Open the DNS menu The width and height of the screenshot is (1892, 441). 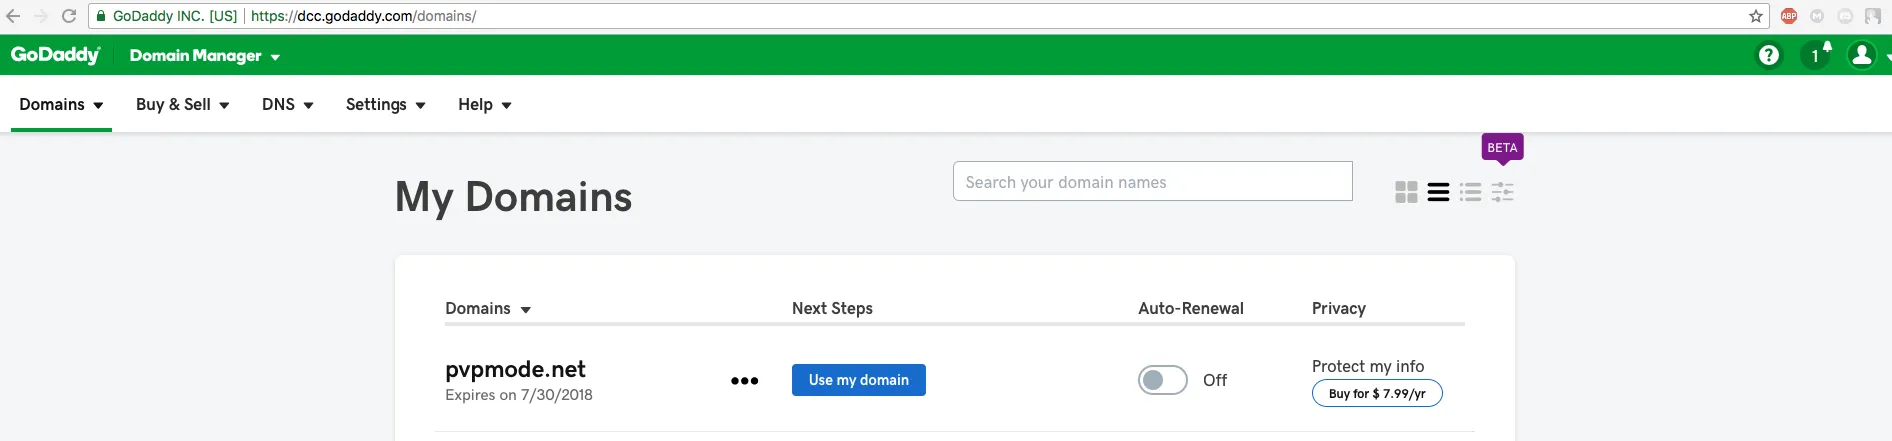click(288, 104)
